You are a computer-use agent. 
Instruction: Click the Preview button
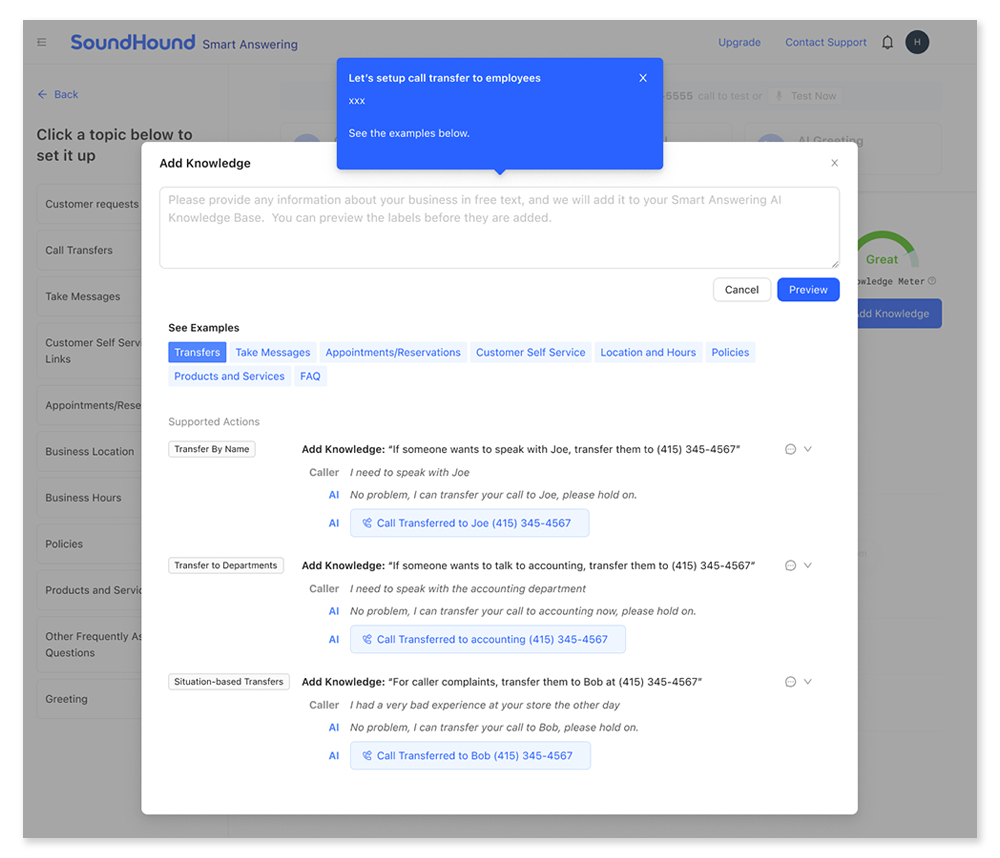(x=808, y=289)
